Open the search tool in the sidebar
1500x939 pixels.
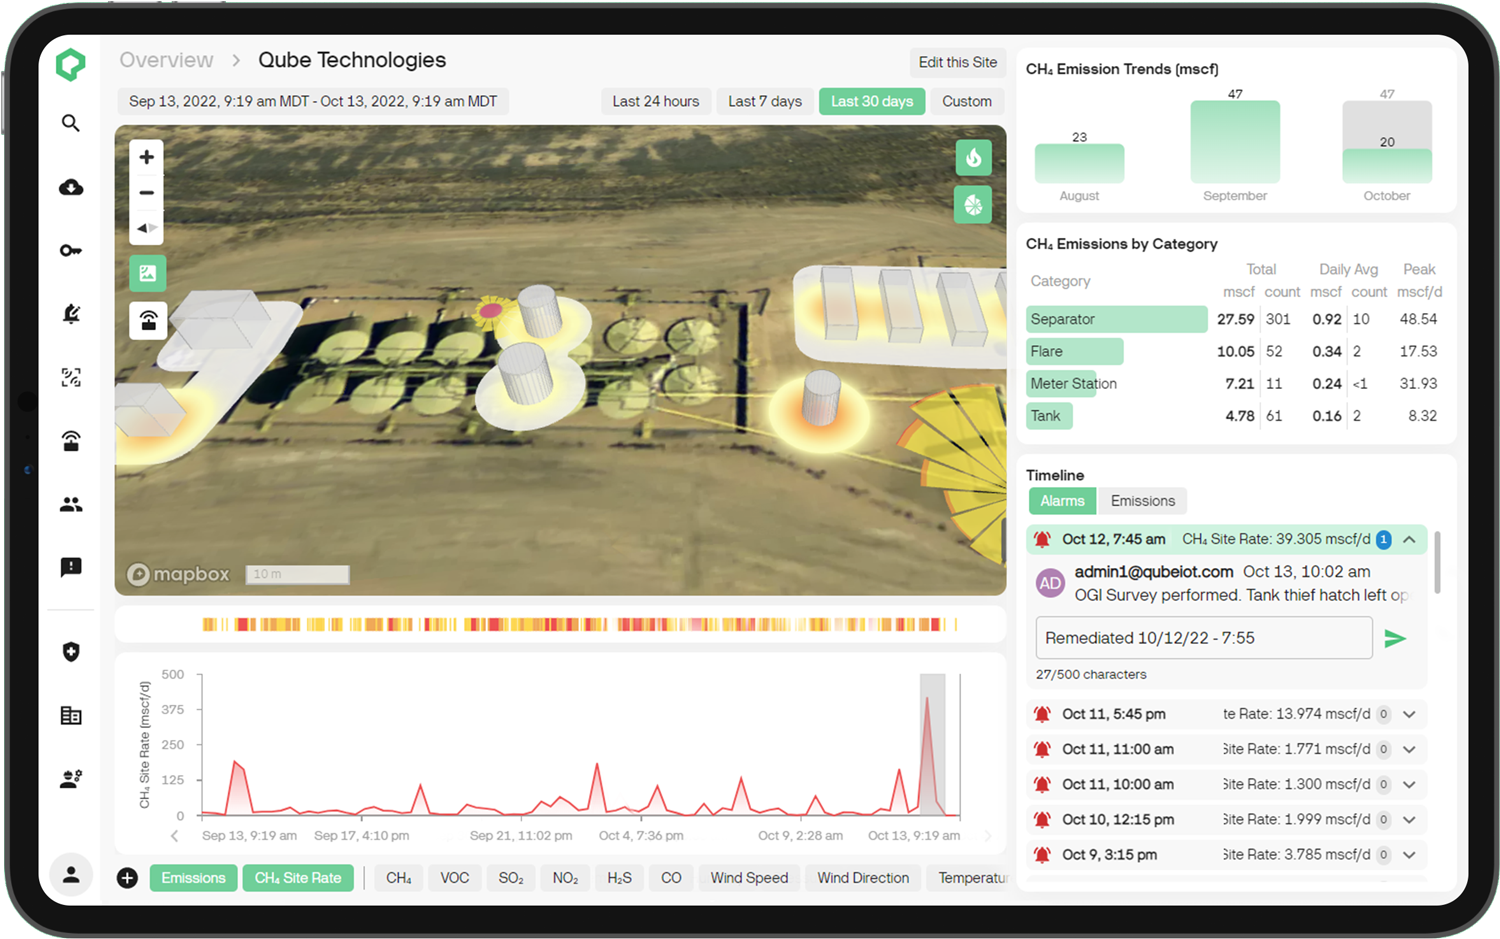(x=70, y=123)
